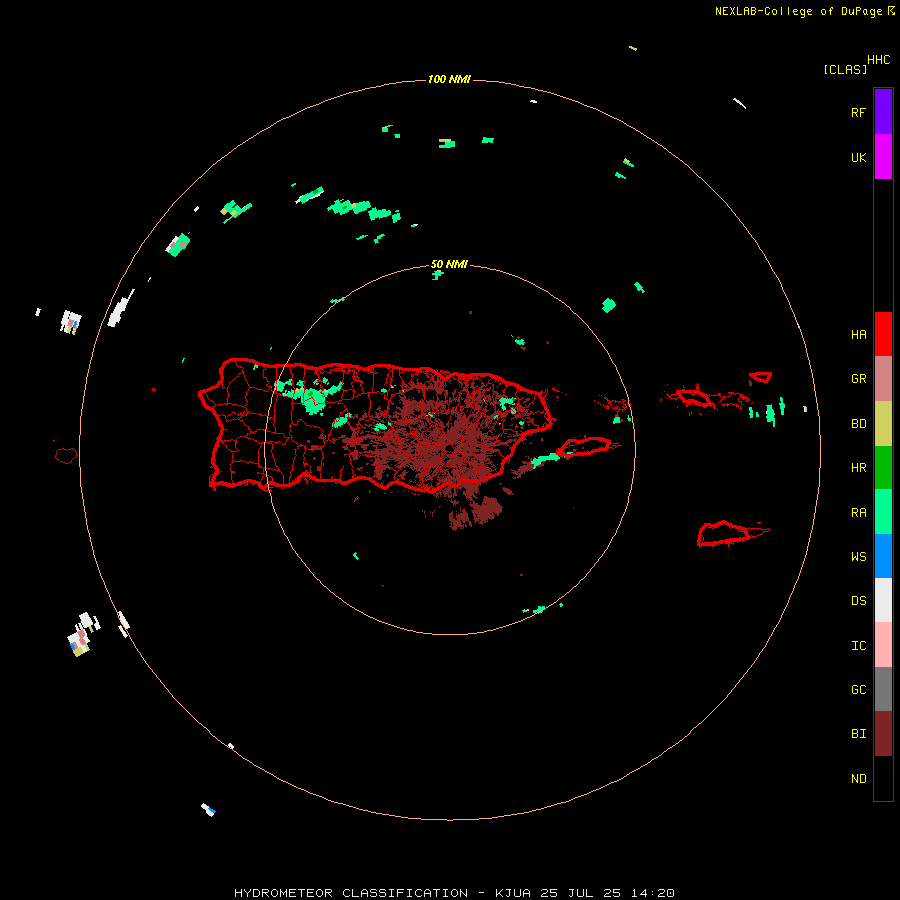This screenshot has width=900, height=900.
Task: Click the "WS" legend label
Action: [859, 557]
